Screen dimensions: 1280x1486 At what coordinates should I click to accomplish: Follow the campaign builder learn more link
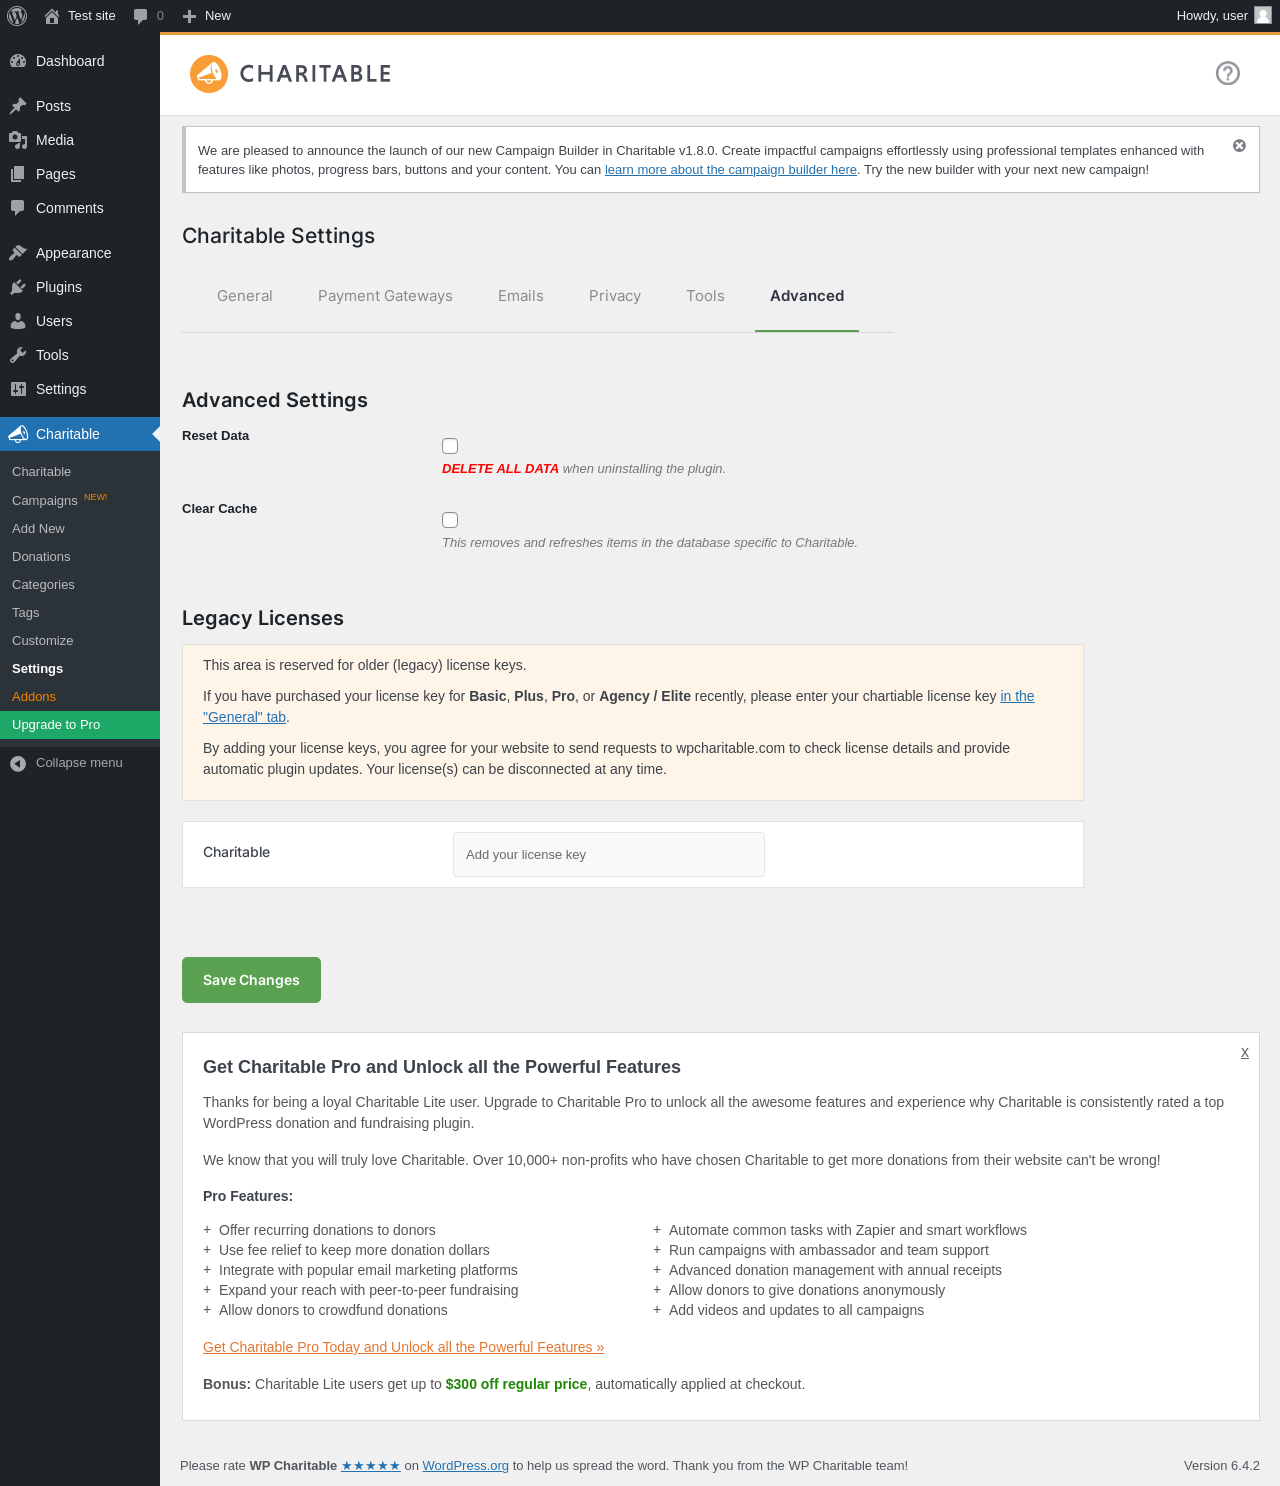click(731, 170)
